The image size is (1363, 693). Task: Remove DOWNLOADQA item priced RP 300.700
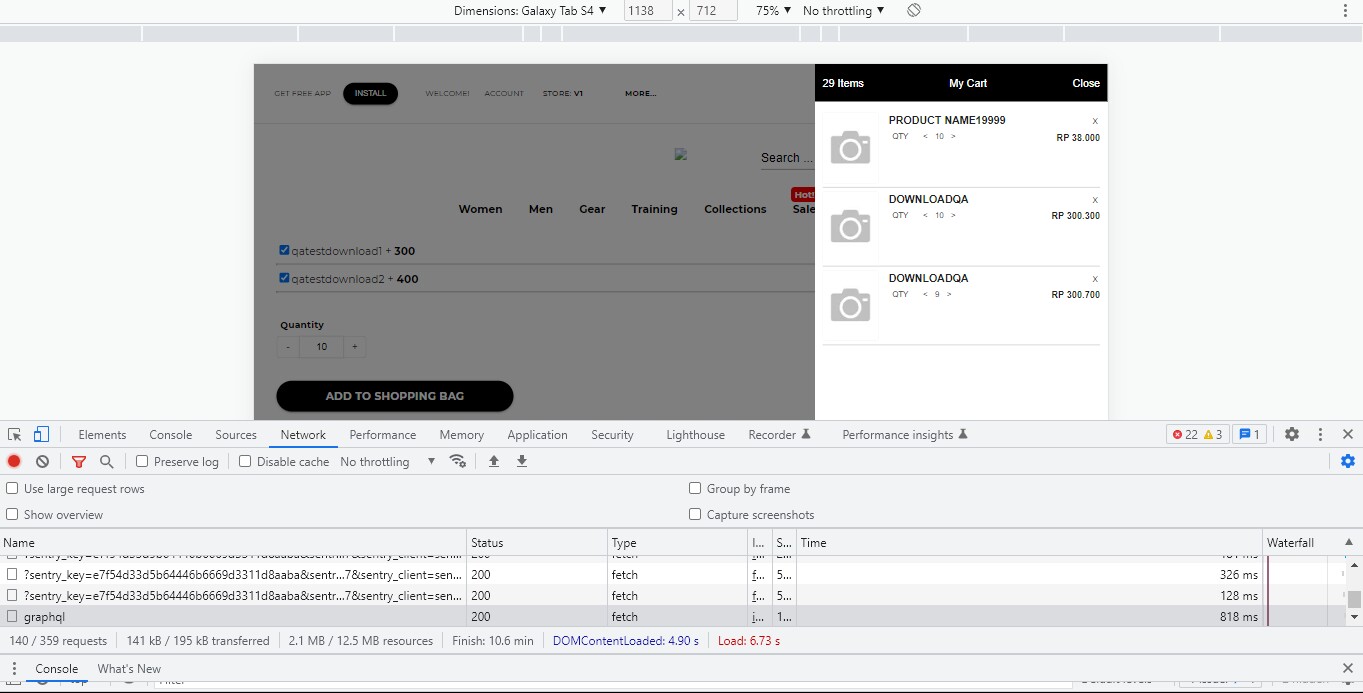1095,278
